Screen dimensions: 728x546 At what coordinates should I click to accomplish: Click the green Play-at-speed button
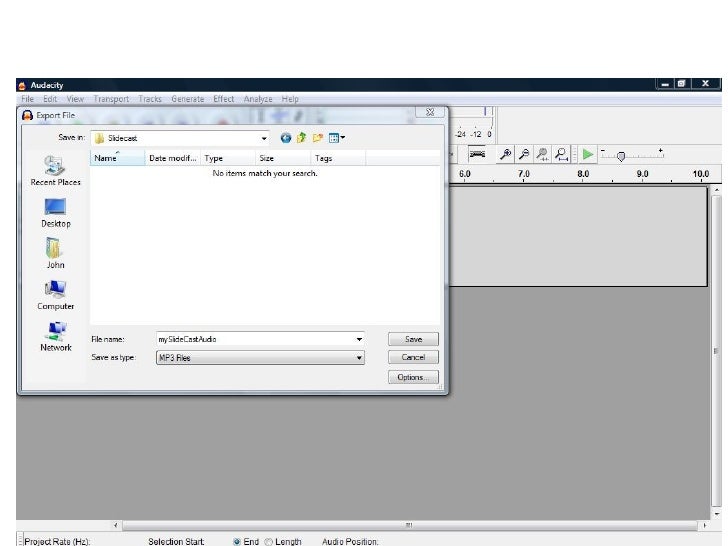(x=587, y=154)
